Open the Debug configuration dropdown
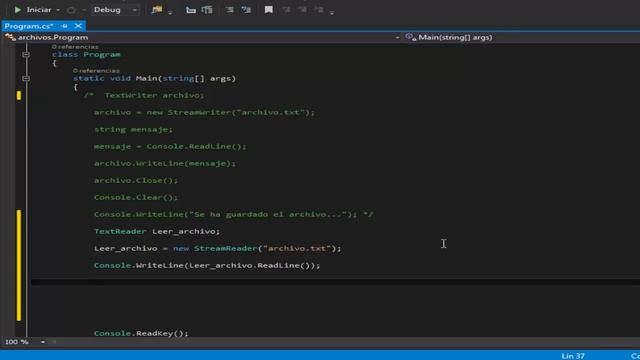The image size is (640, 360). 115,10
